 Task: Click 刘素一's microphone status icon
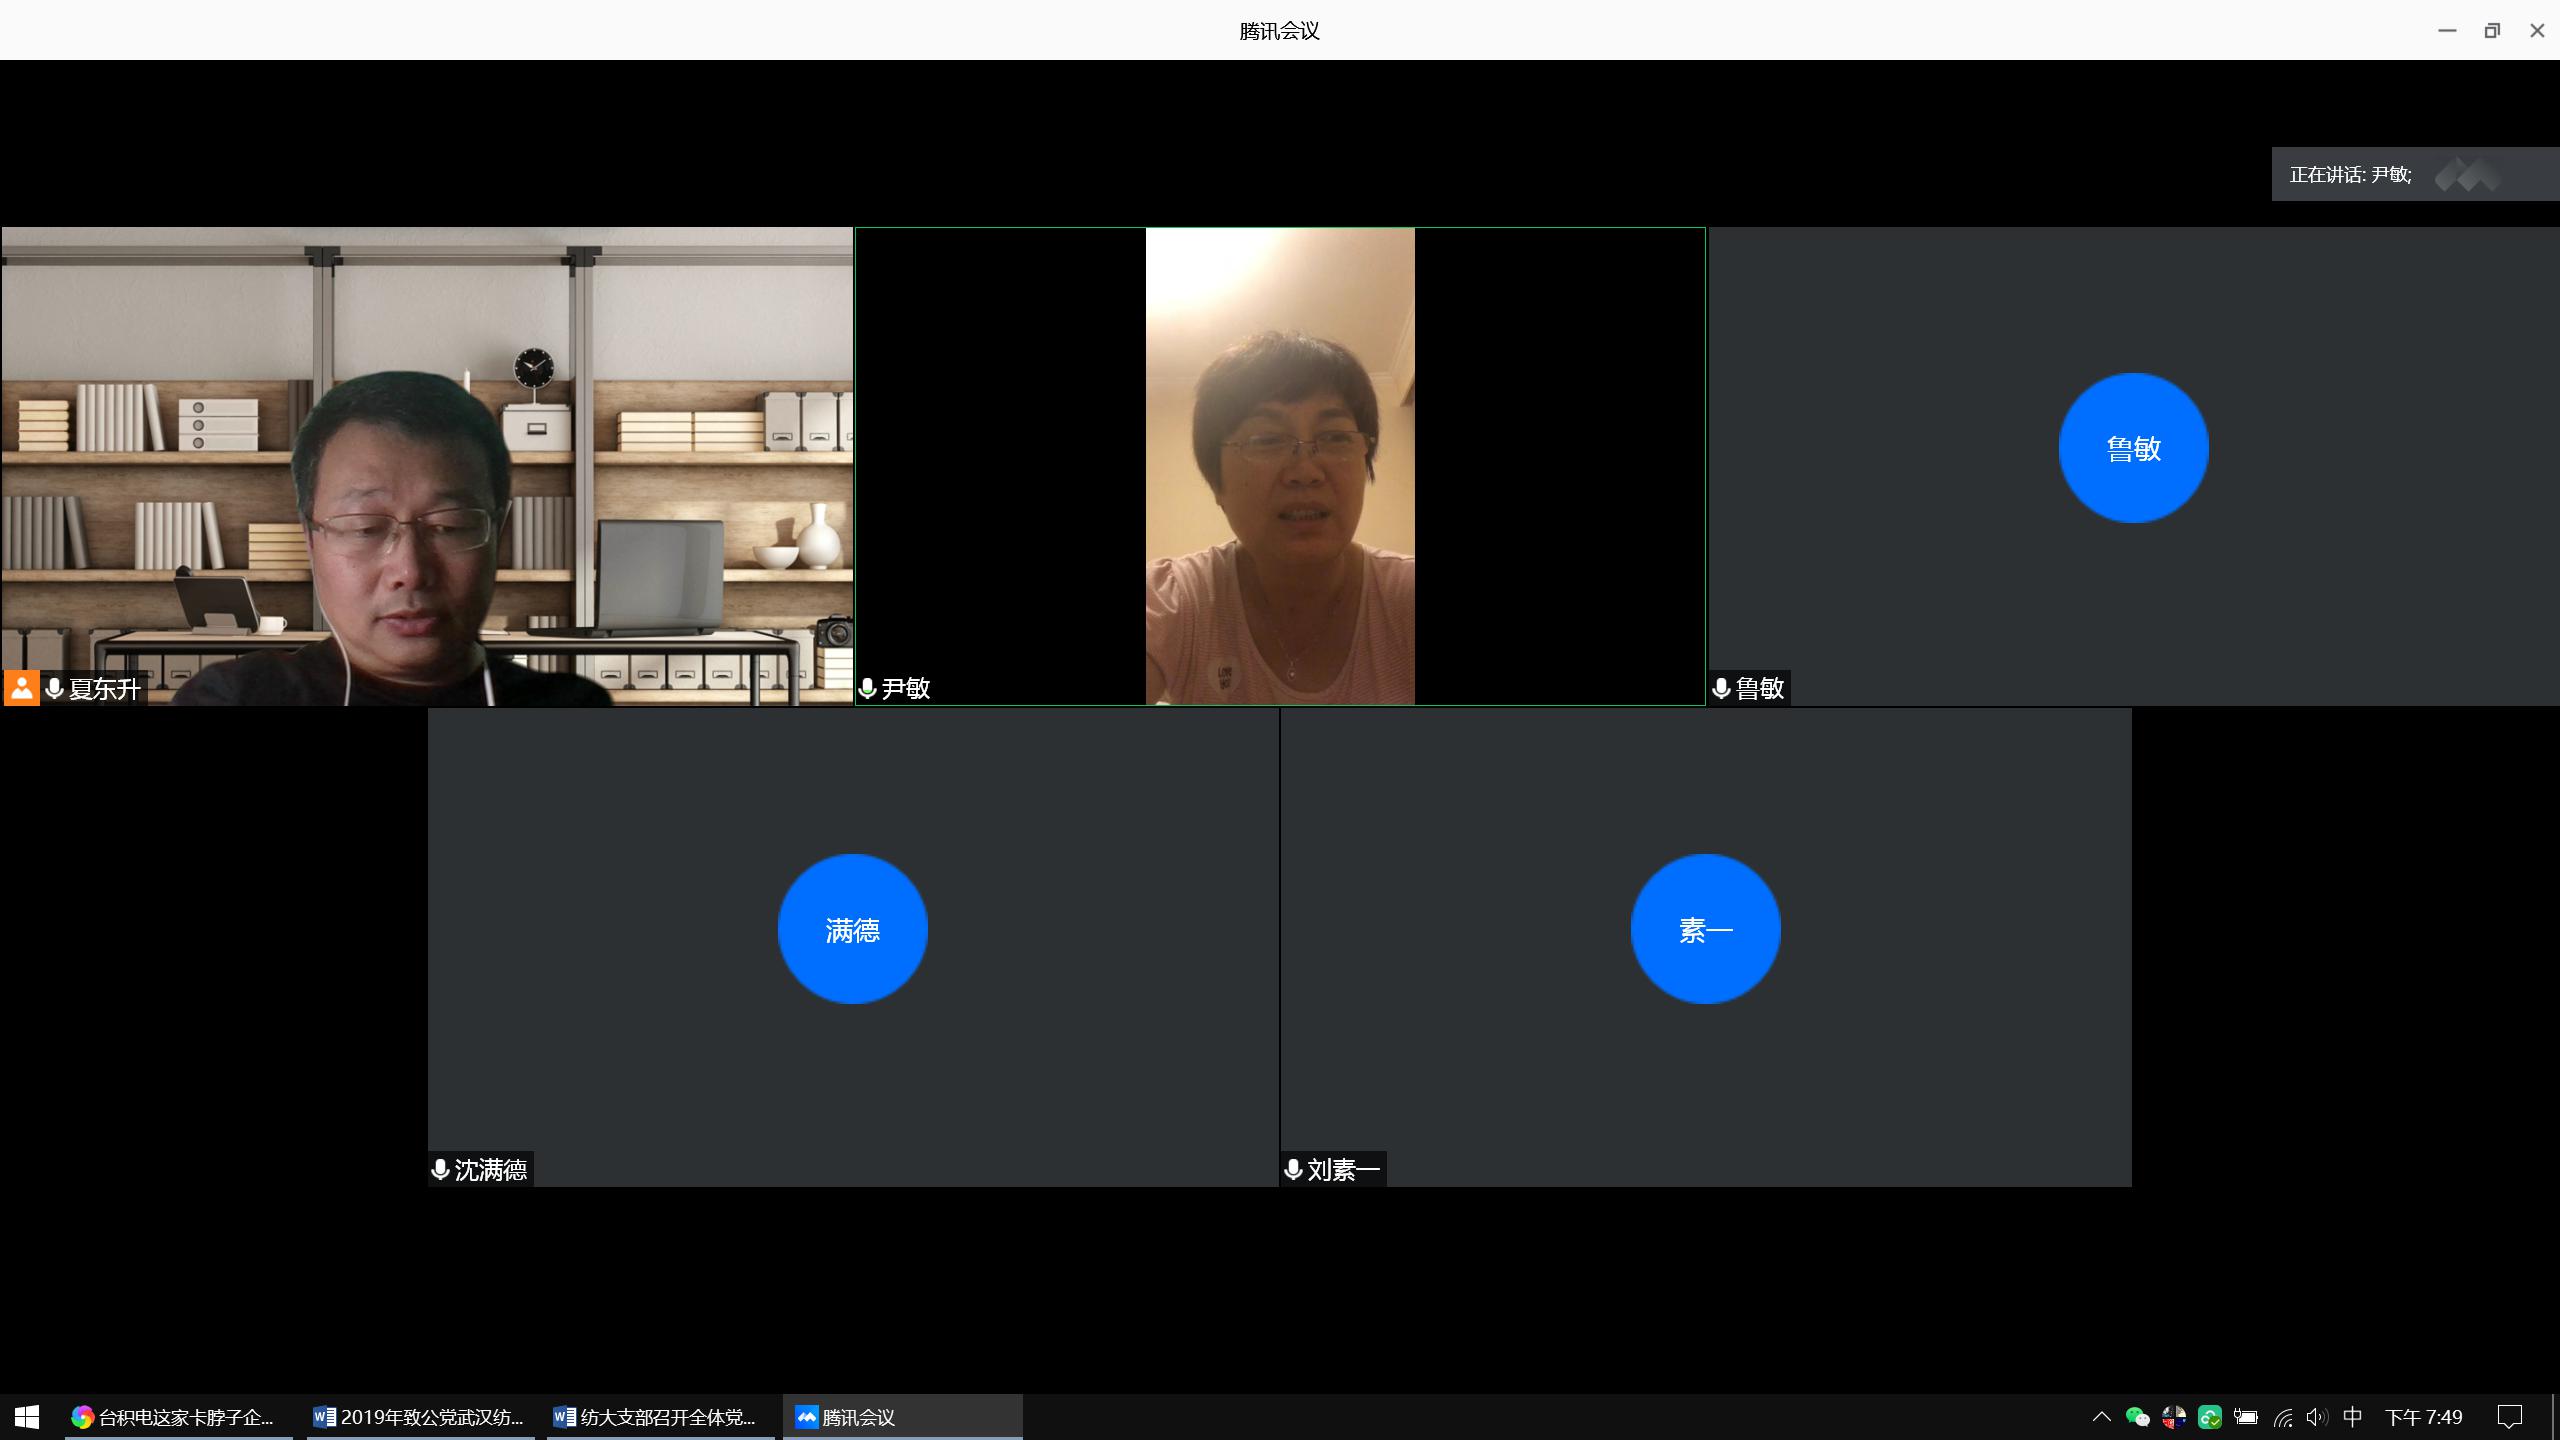pyautogui.click(x=1293, y=1169)
